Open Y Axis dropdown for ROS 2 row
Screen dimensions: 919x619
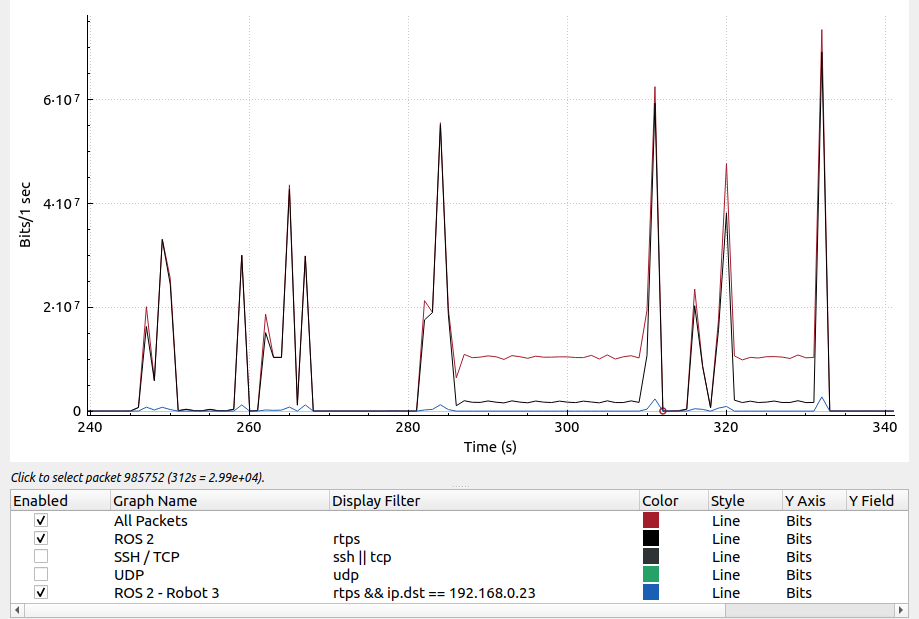(x=798, y=539)
